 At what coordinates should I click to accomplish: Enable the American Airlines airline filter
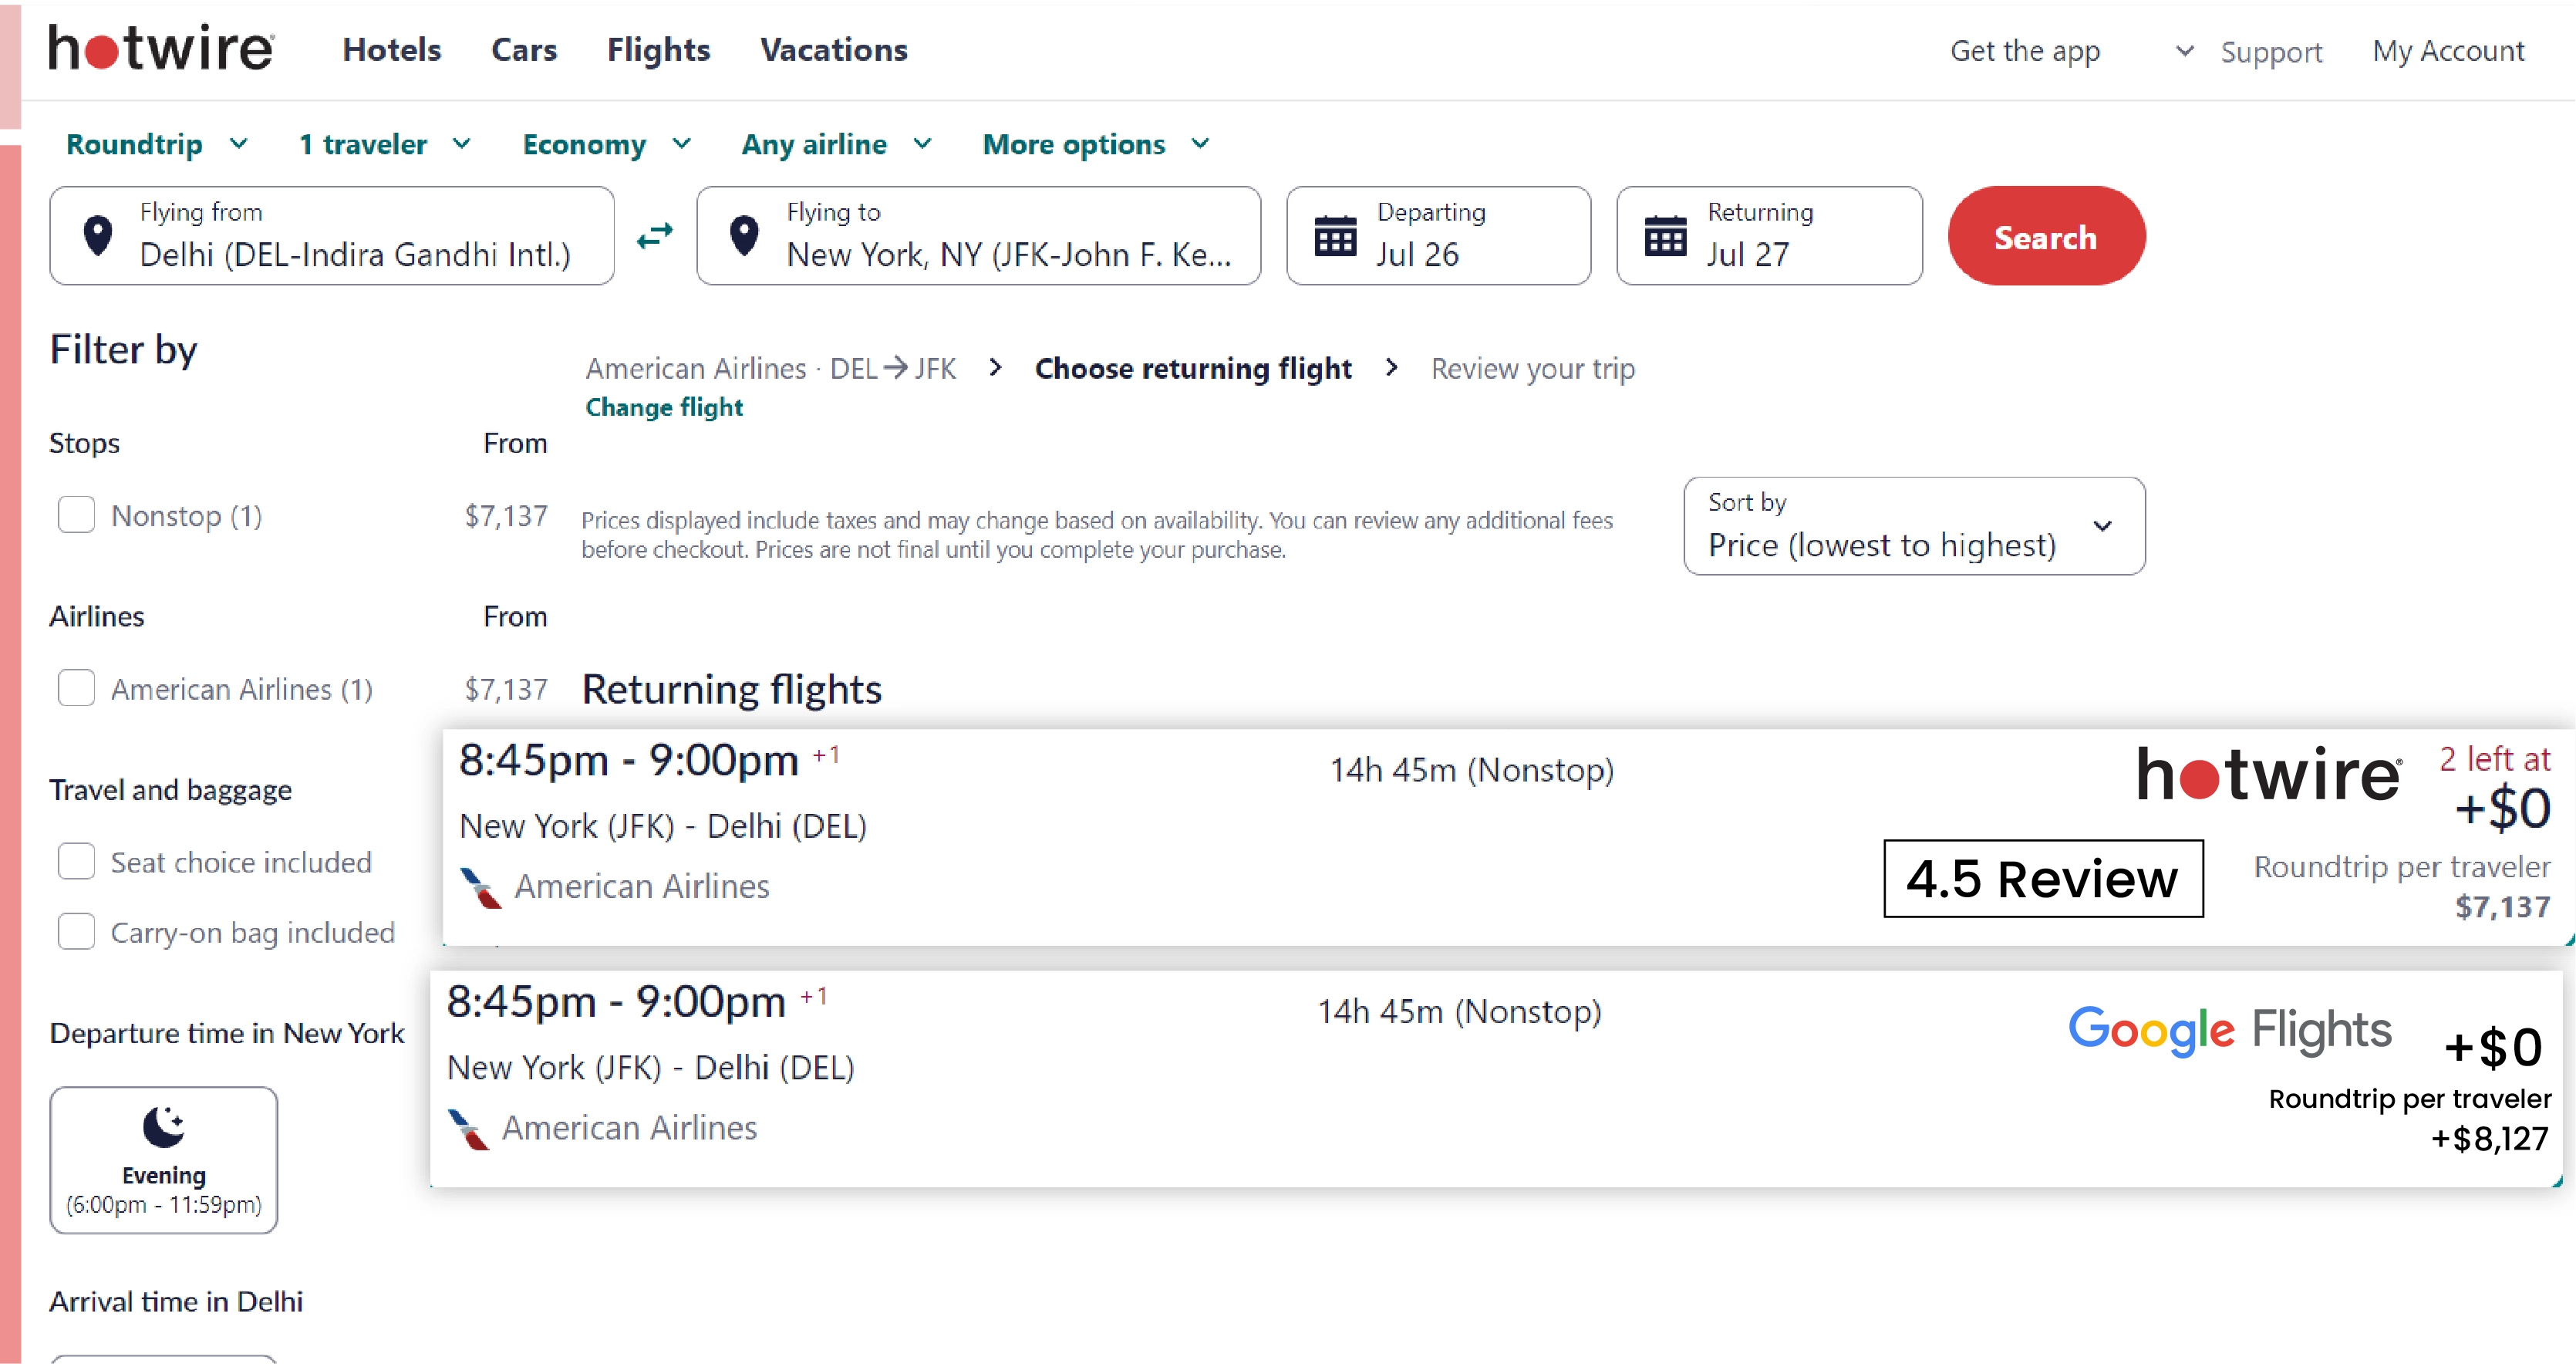click(x=79, y=689)
